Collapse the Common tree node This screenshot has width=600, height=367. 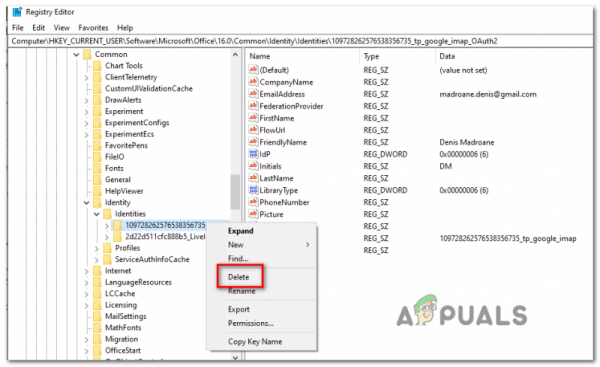(77, 54)
